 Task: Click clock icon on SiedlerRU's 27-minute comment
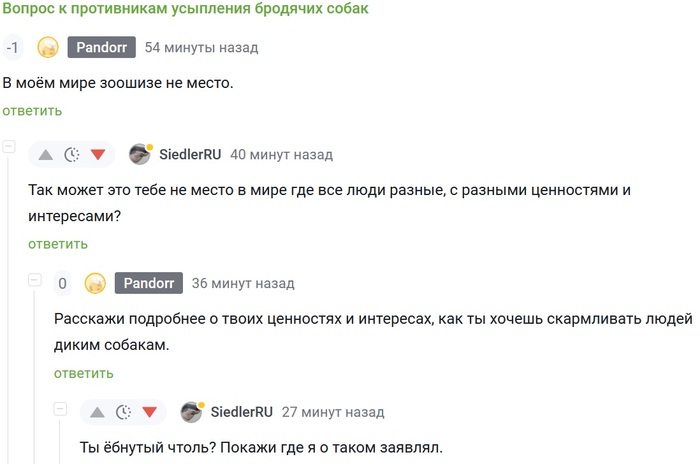[x=124, y=412]
